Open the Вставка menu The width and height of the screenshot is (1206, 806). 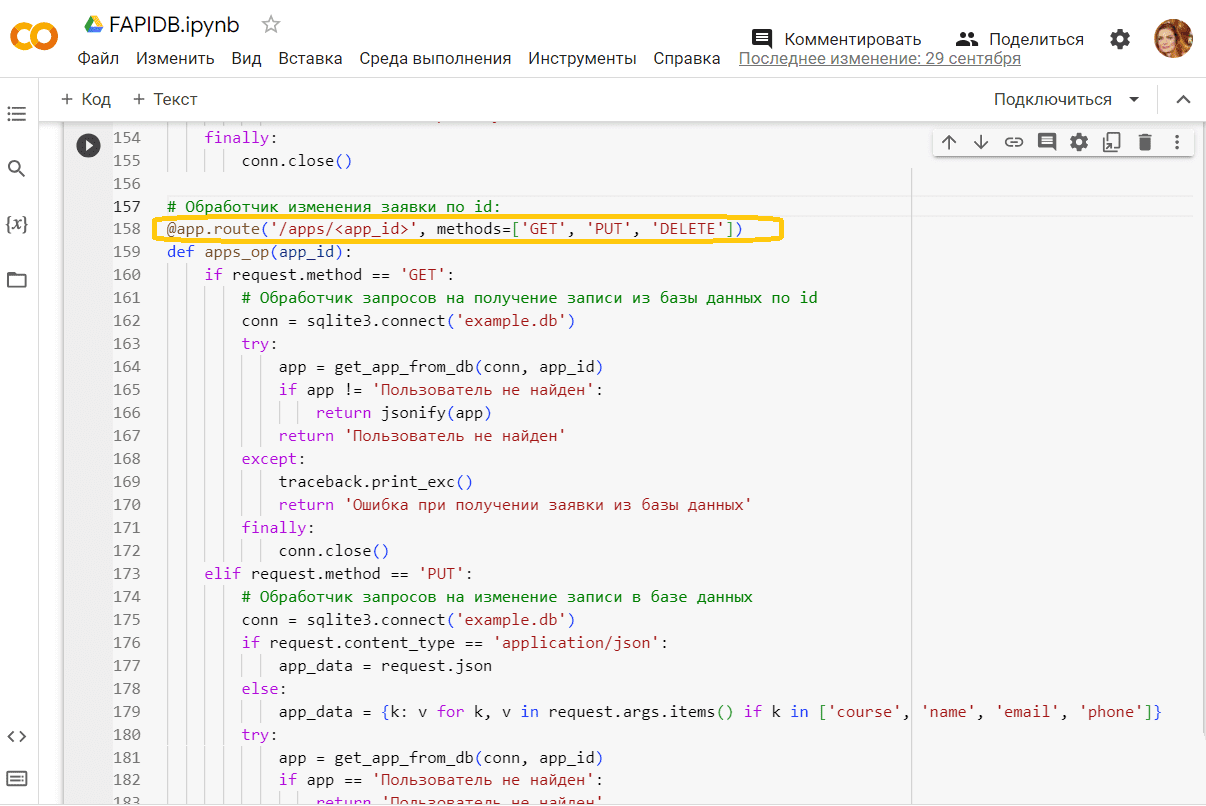pos(310,58)
